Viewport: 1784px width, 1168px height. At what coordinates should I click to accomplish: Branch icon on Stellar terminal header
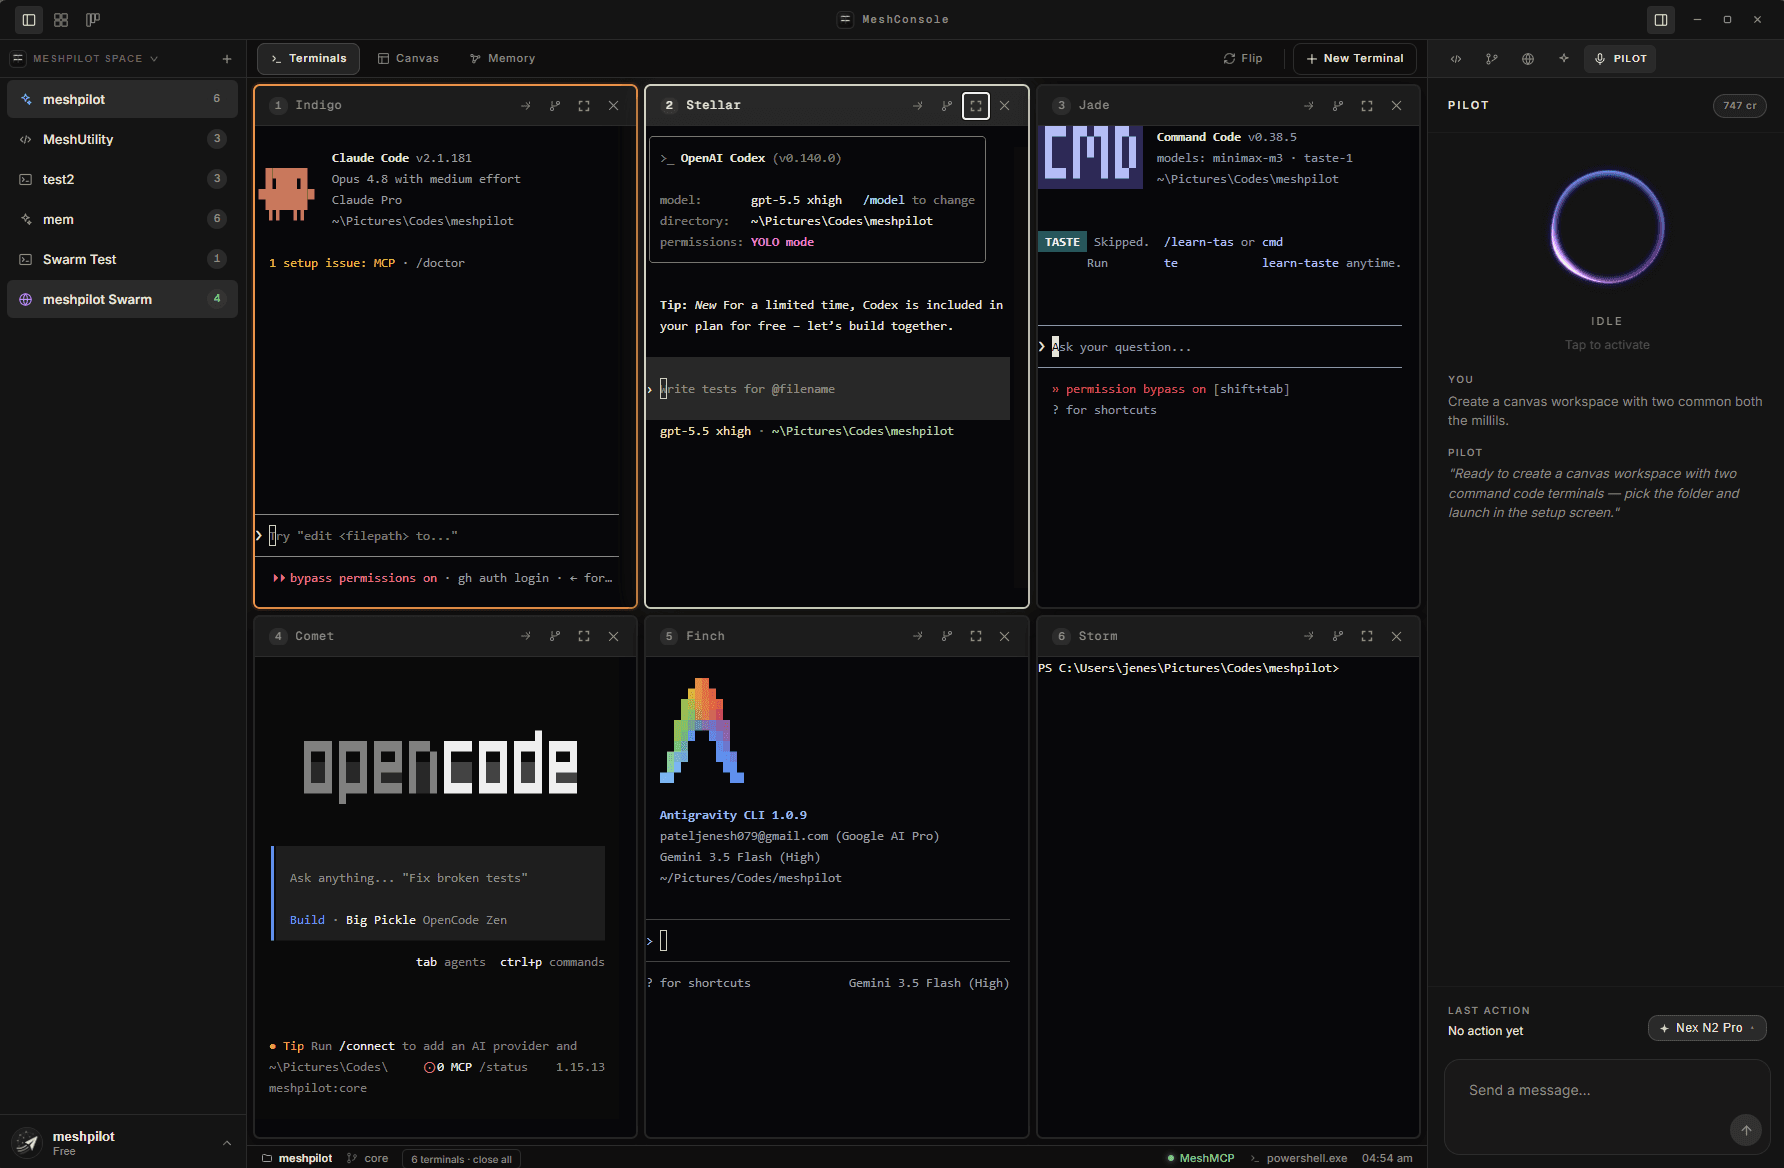[x=947, y=106]
